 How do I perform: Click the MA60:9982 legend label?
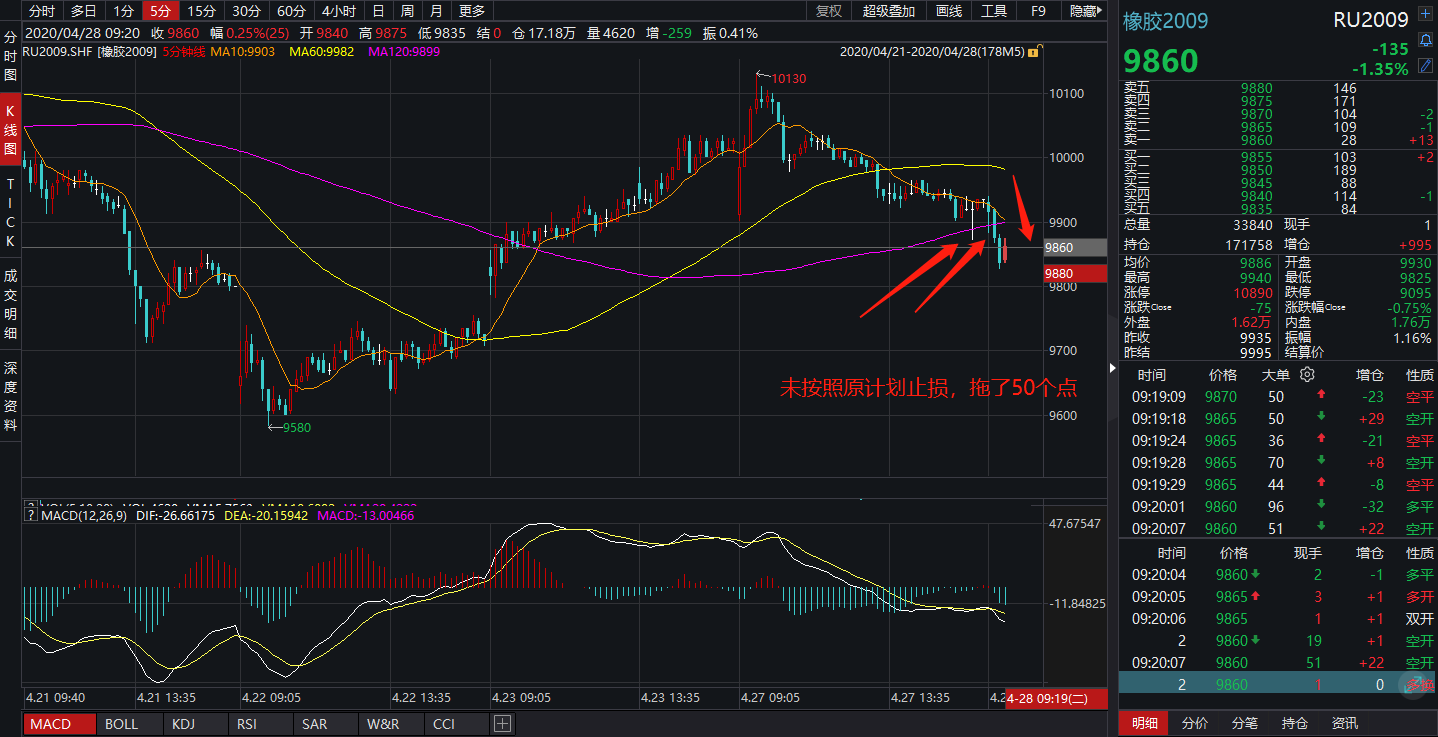[x=322, y=50]
